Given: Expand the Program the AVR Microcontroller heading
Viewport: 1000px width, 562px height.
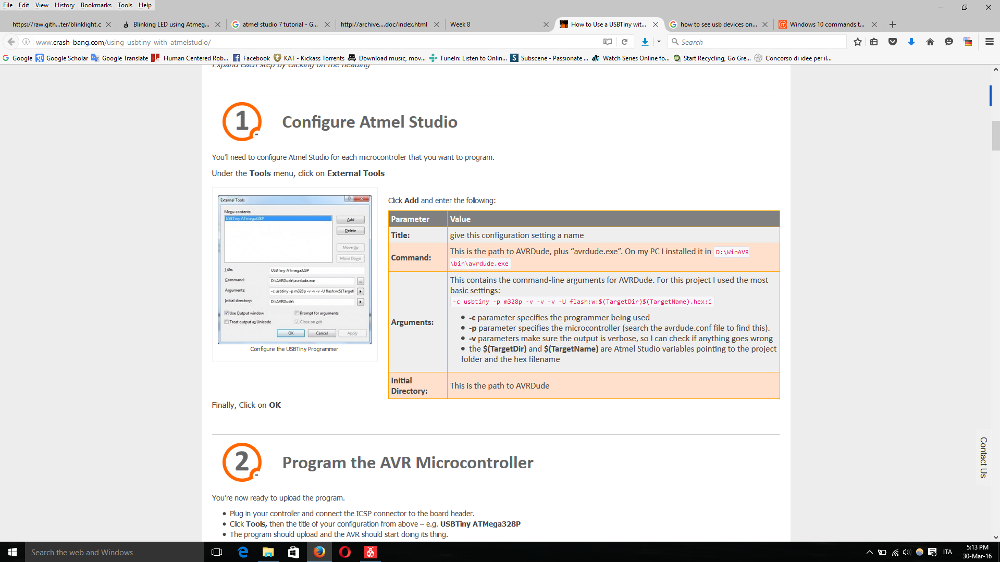Looking at the screenshot, I should [x=408, y=462].
